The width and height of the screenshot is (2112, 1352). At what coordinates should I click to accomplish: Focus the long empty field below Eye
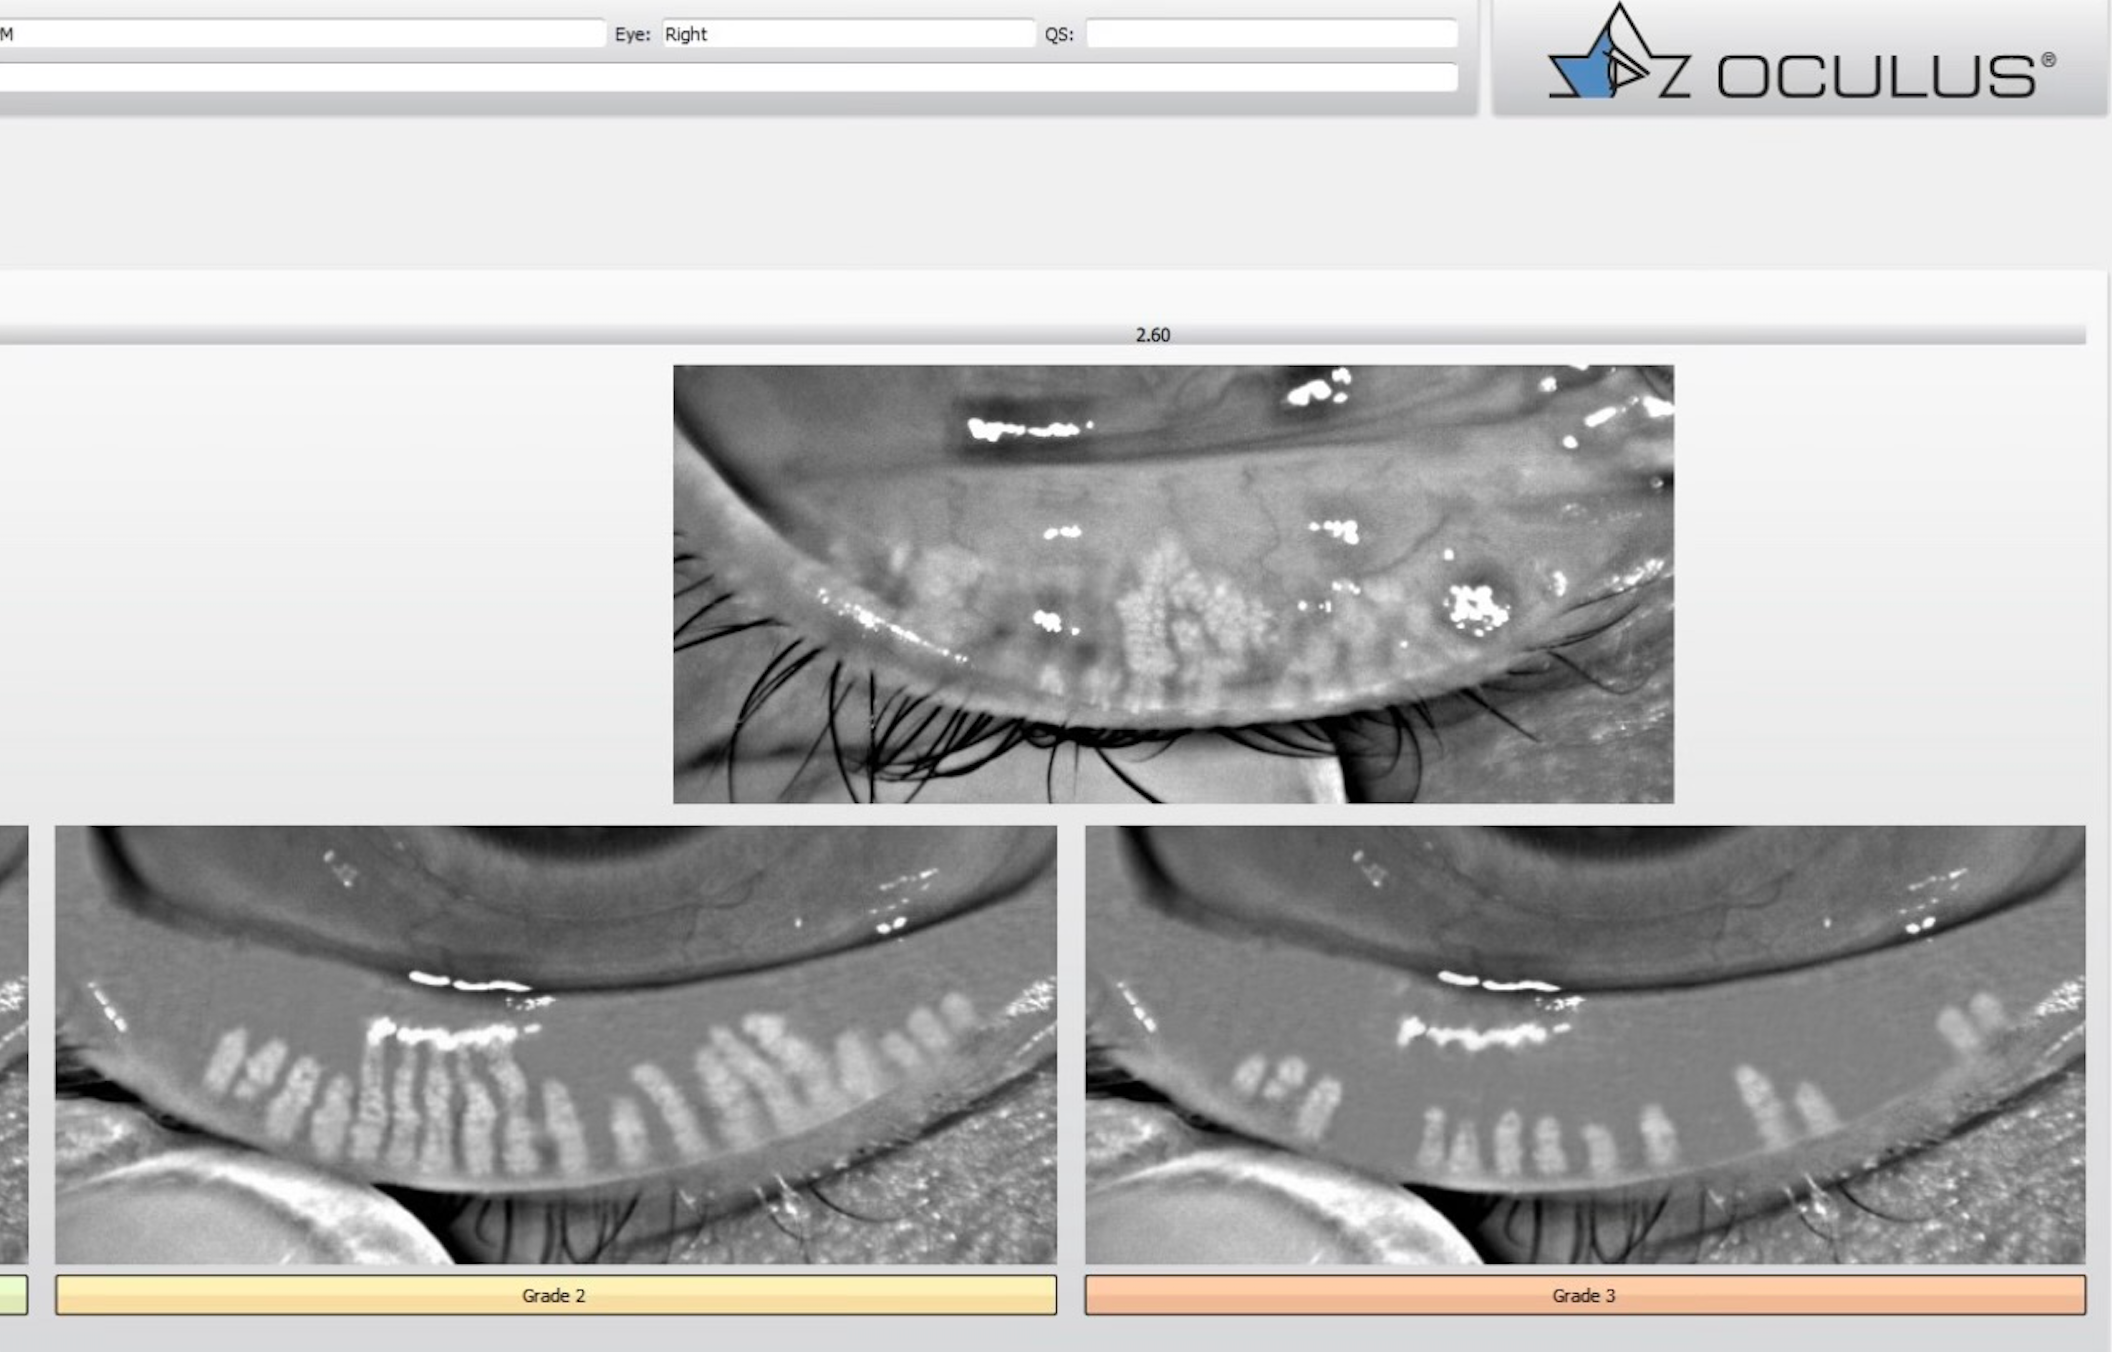tap(727, 77)
